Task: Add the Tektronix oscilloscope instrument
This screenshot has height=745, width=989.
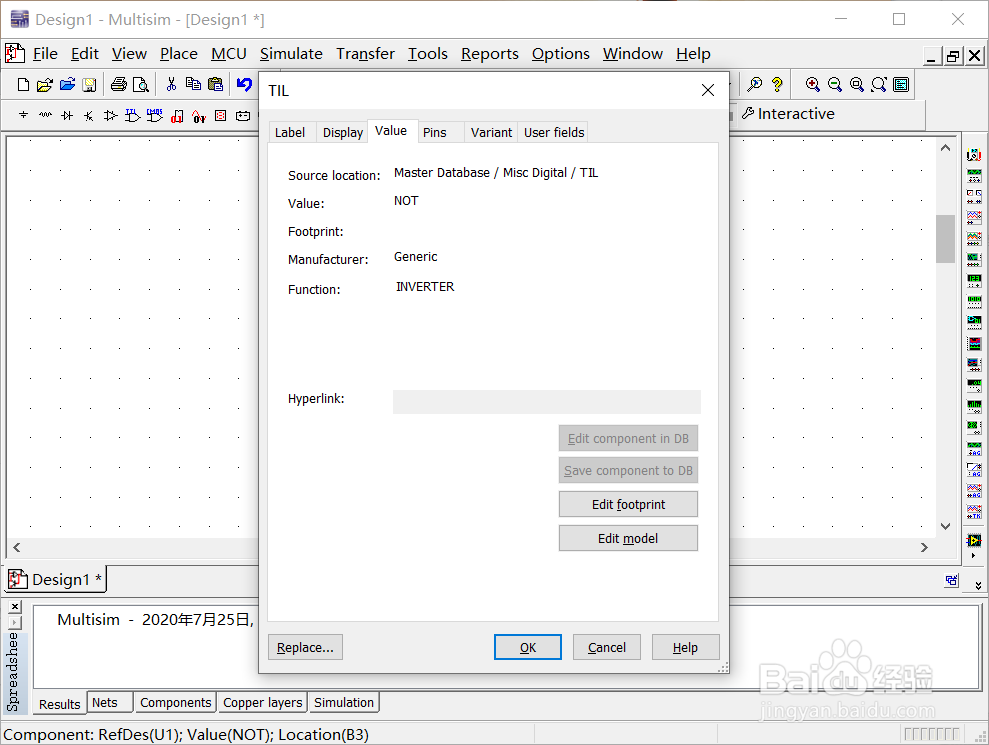Action: (974, 510)
